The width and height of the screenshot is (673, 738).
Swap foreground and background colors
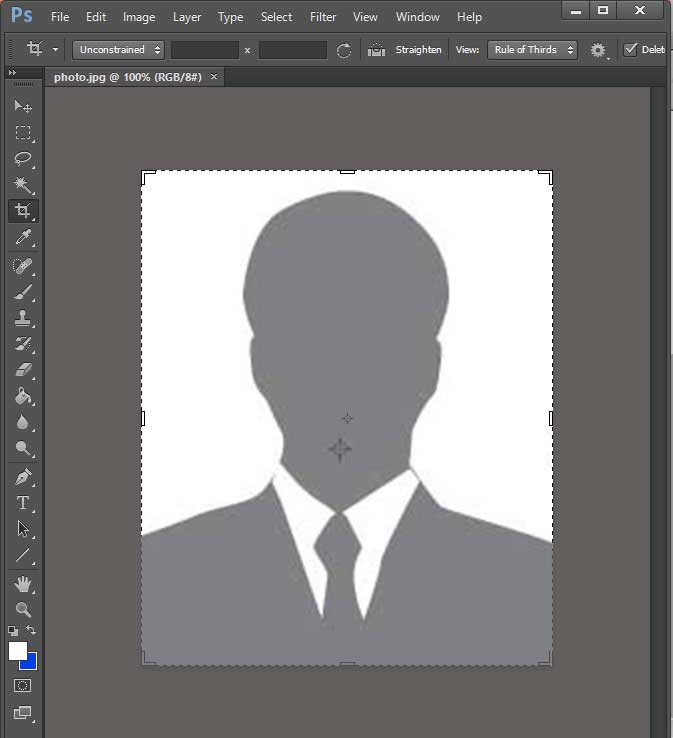coord(31,629)
